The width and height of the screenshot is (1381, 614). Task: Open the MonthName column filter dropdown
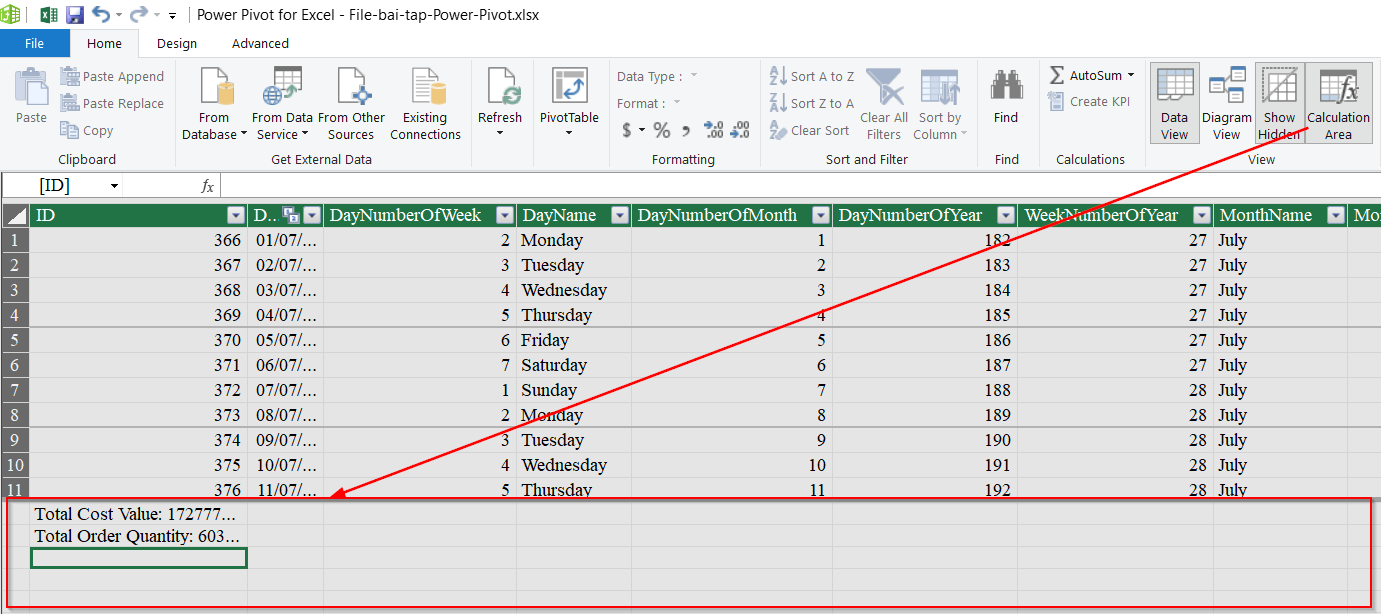point(1334,215)
